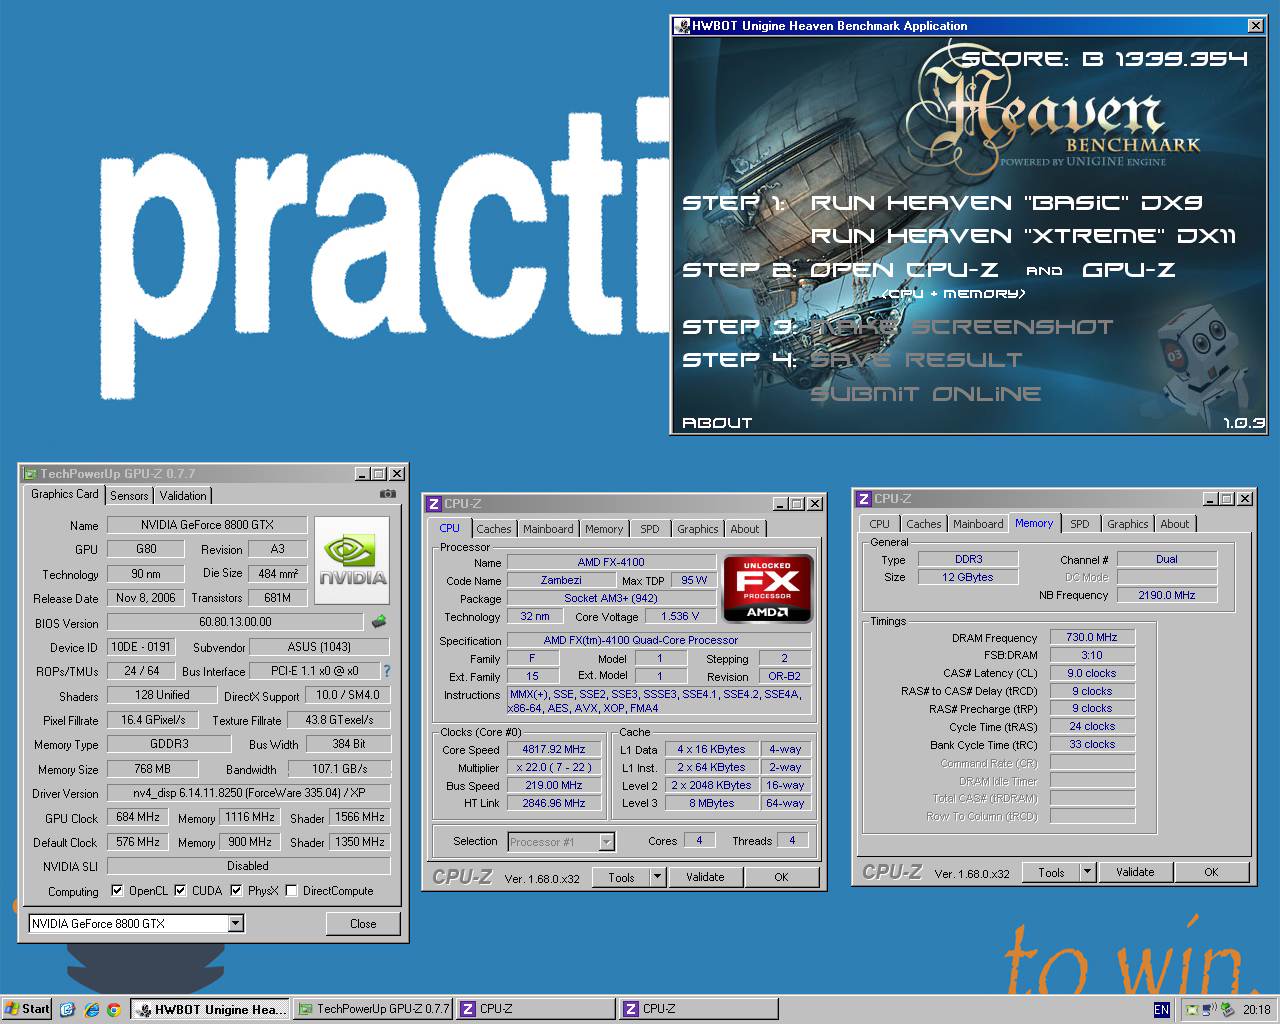The width and height of the screenshot is (1280, 1024).
Task: Click Tools button in CPU-Z CPU window
Action: pyautogui.click(x=621, y=877)
